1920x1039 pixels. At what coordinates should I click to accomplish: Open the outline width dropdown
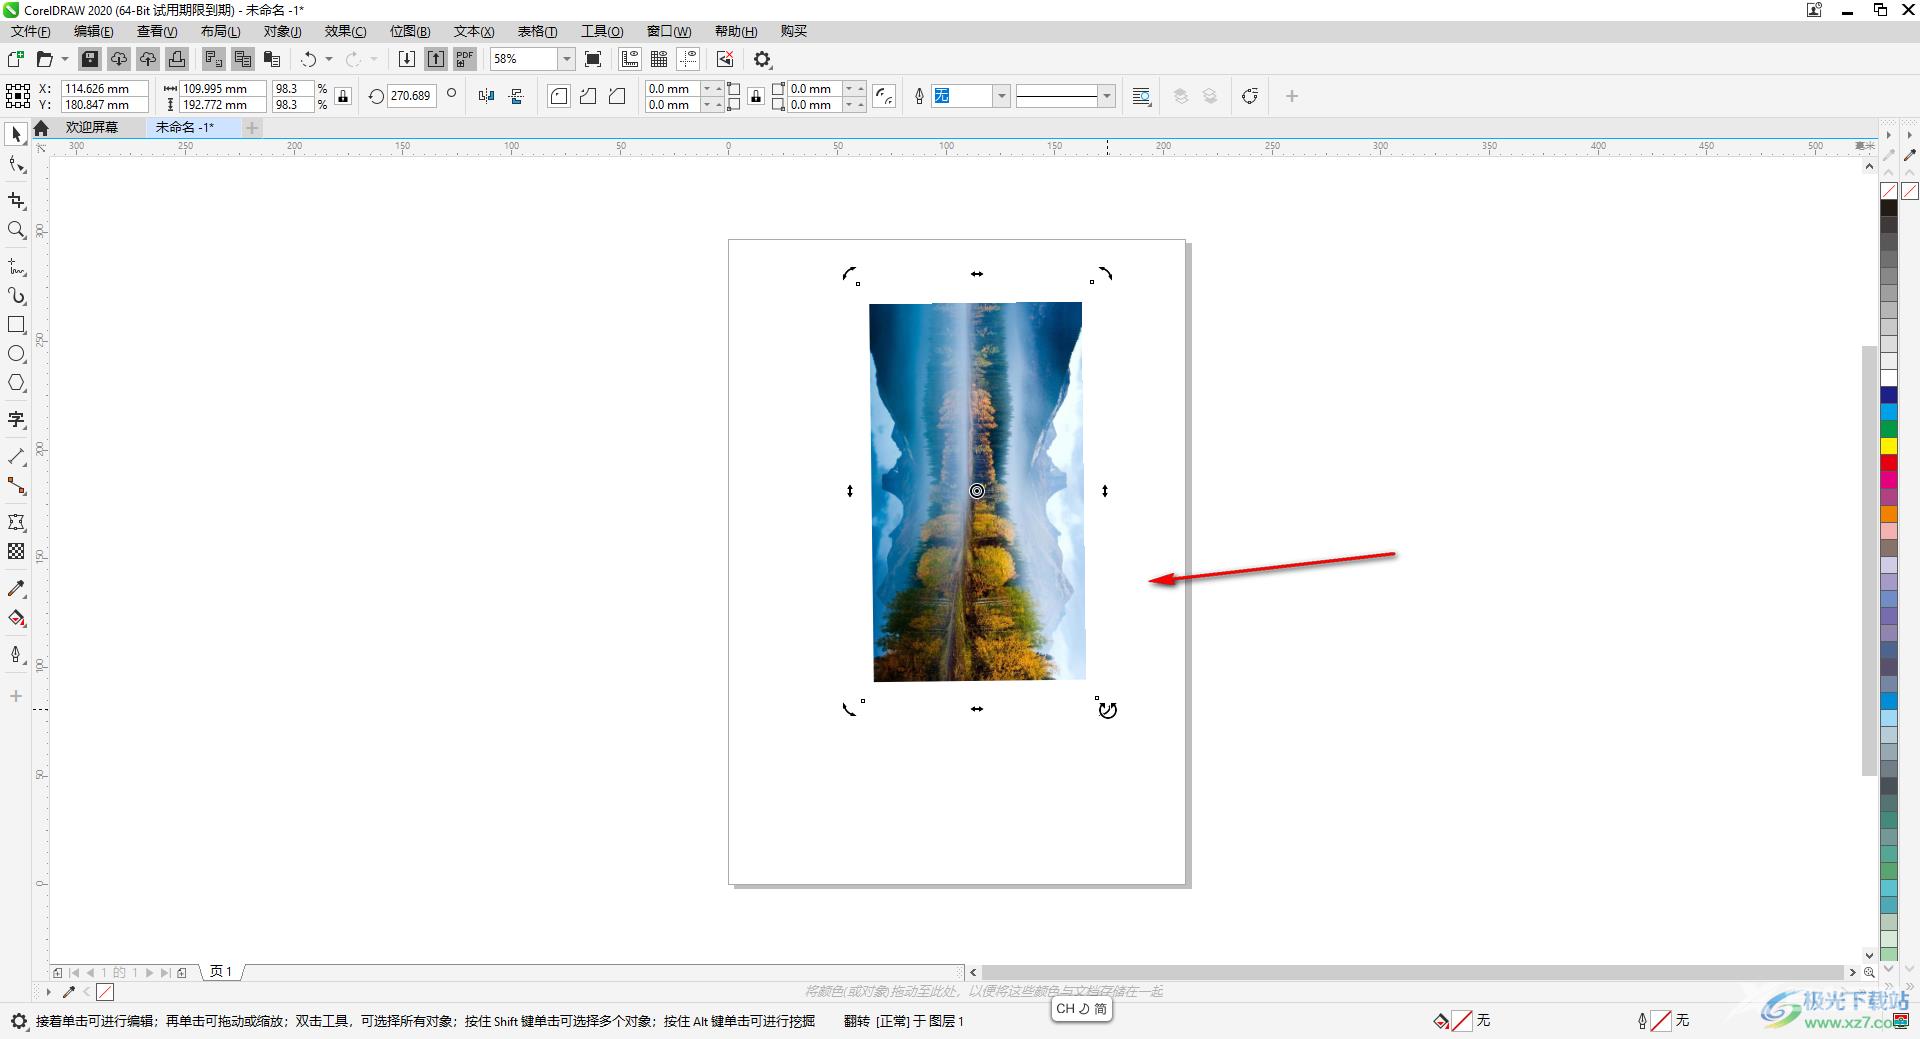coord(1001,96)
